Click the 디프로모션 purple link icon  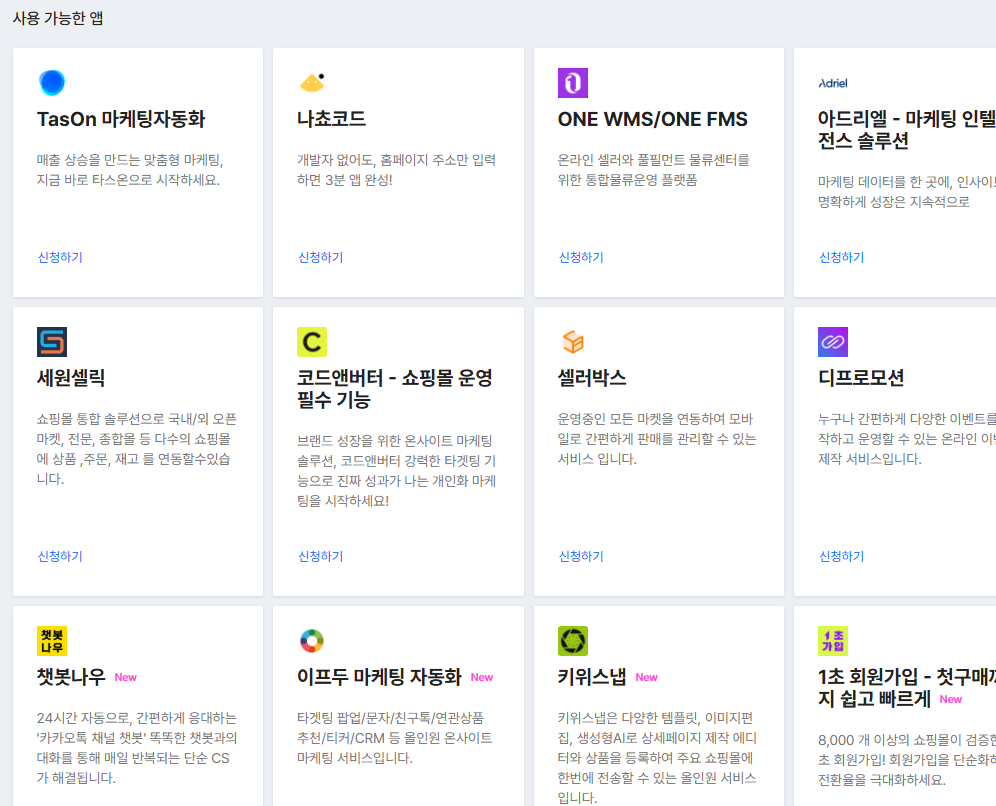point(833,342)
